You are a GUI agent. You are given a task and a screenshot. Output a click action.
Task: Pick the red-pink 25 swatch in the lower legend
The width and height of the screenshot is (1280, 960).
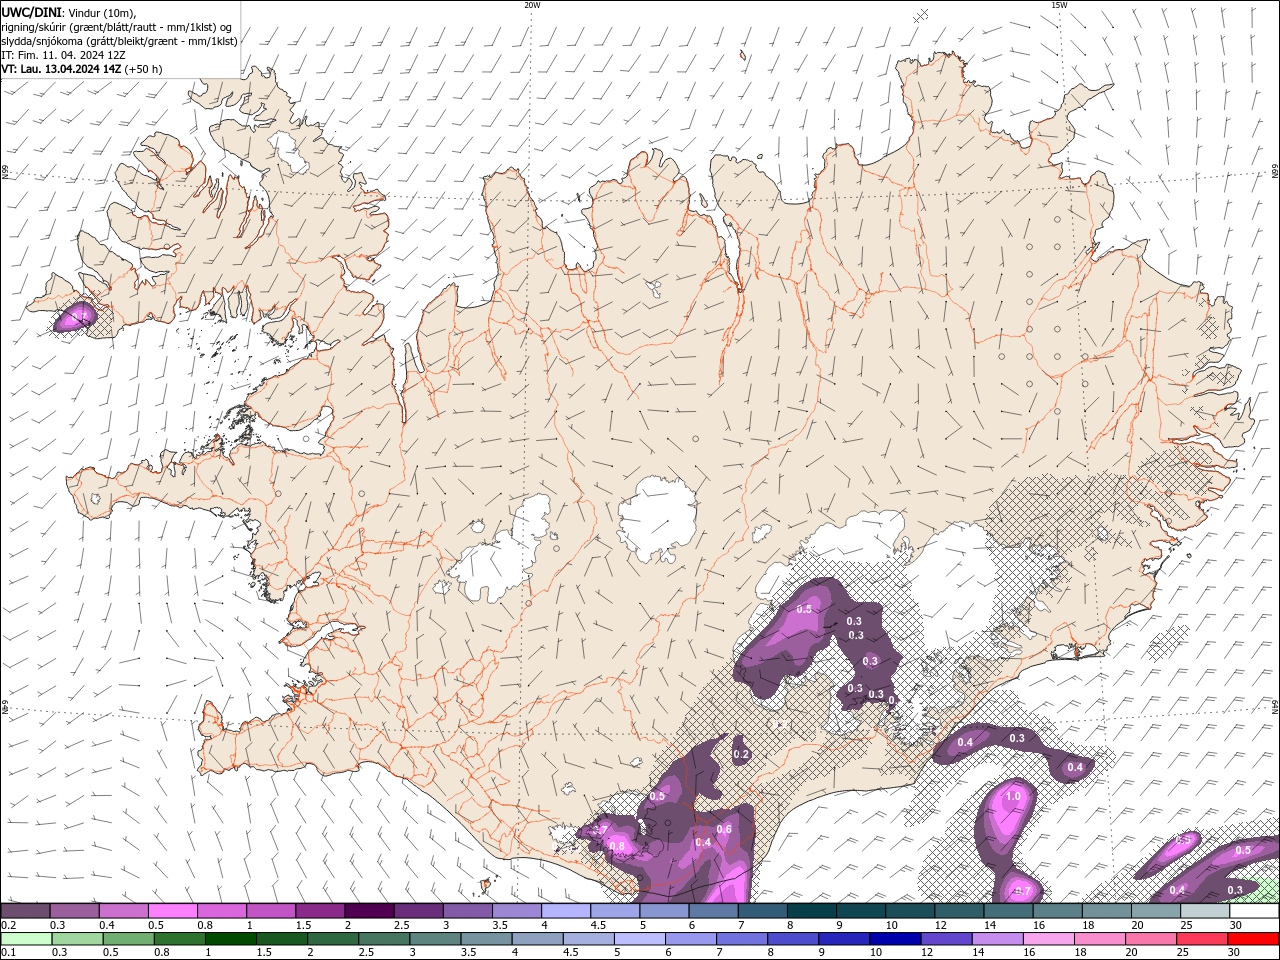[1202, 939]
